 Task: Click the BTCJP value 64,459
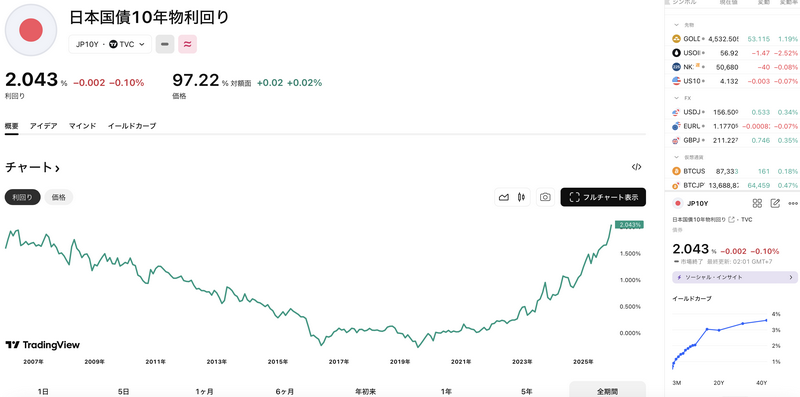tap(758, 185)
